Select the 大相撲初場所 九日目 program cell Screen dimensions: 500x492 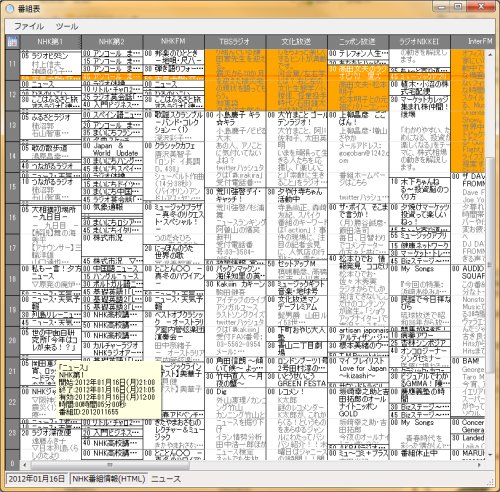click(x=51, y=234)
